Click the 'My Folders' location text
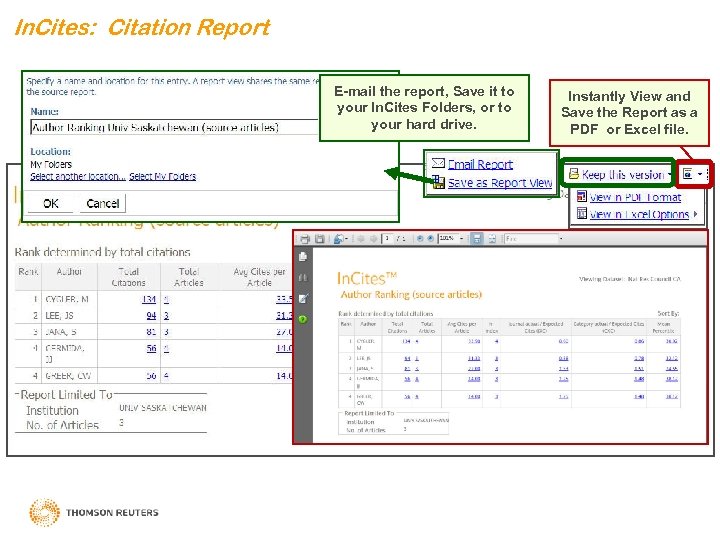 pos(51,164)
